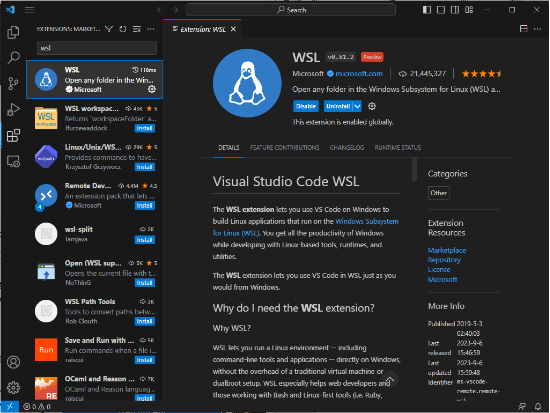The height and width of the screenshot is (413, 550).
Task: Click the WSL penguin extension logo
Action: click(247, 83)
